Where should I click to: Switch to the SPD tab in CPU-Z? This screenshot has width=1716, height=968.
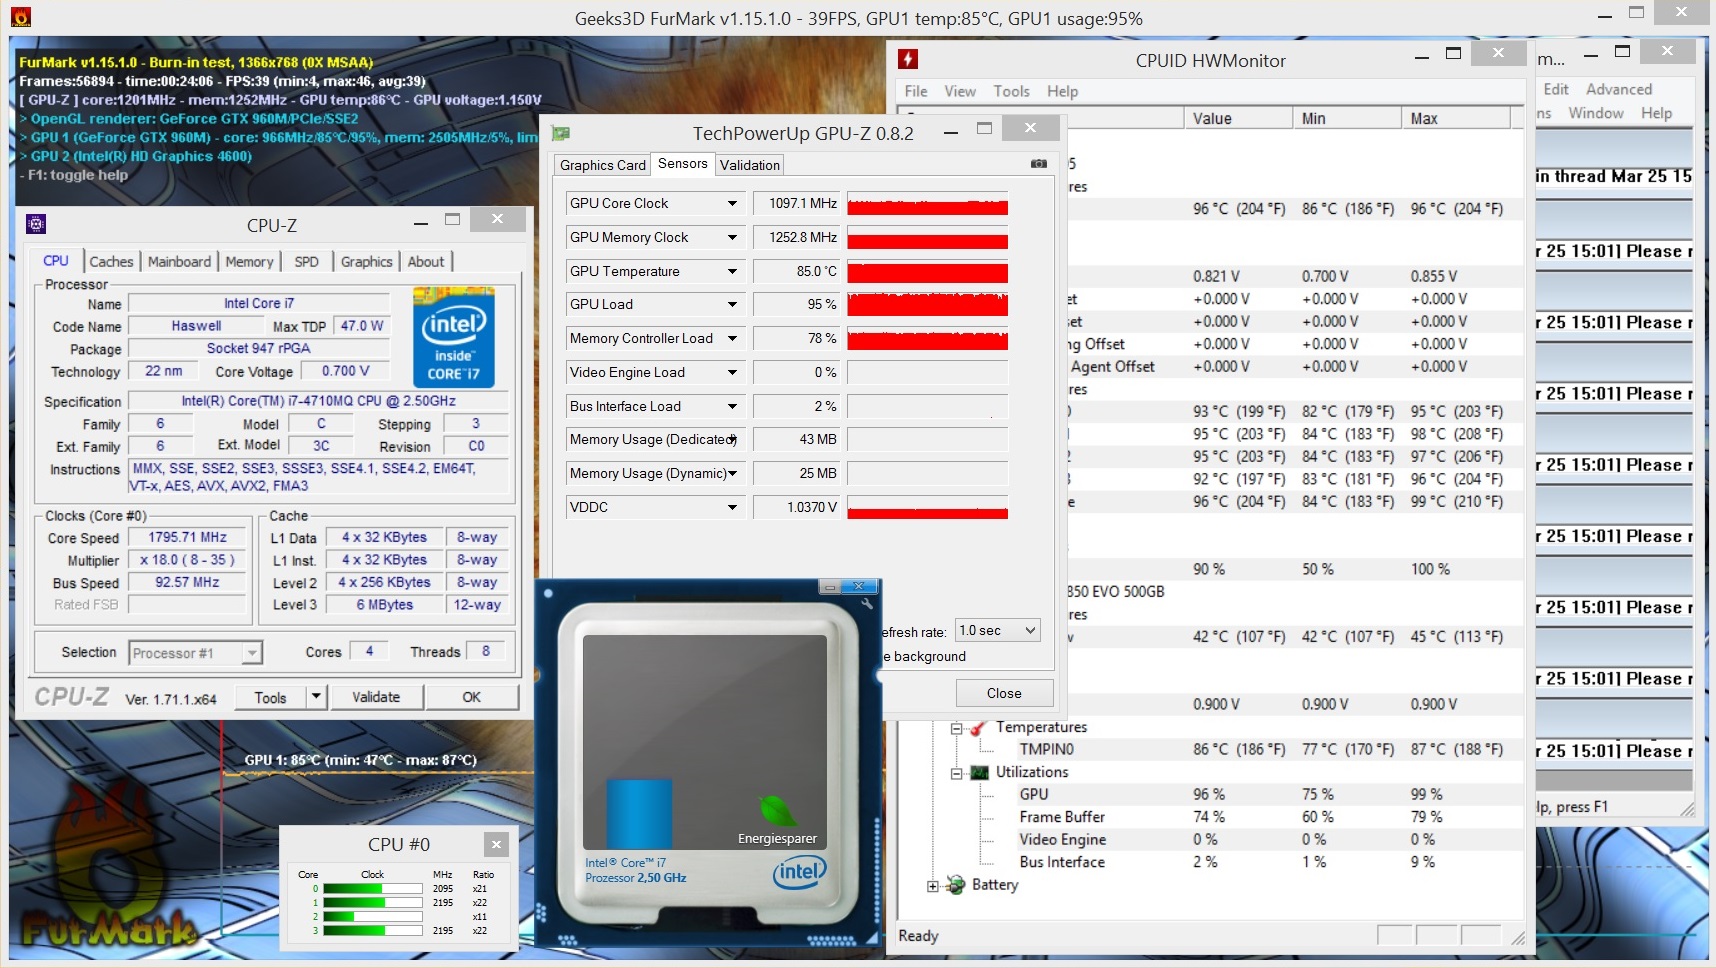click(306, 262)
